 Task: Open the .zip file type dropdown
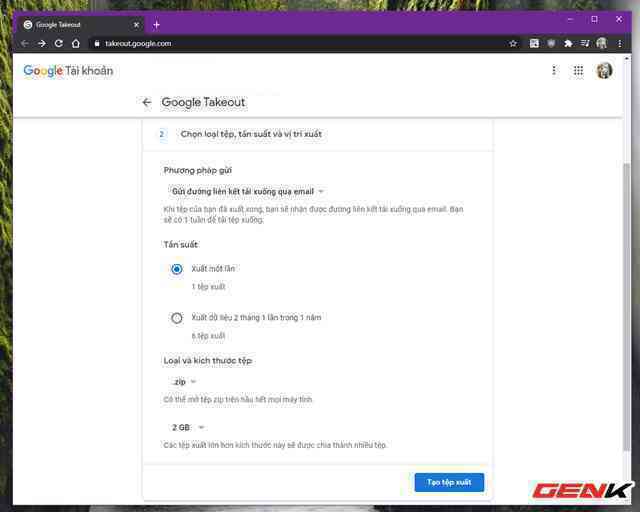pos(184,382)
